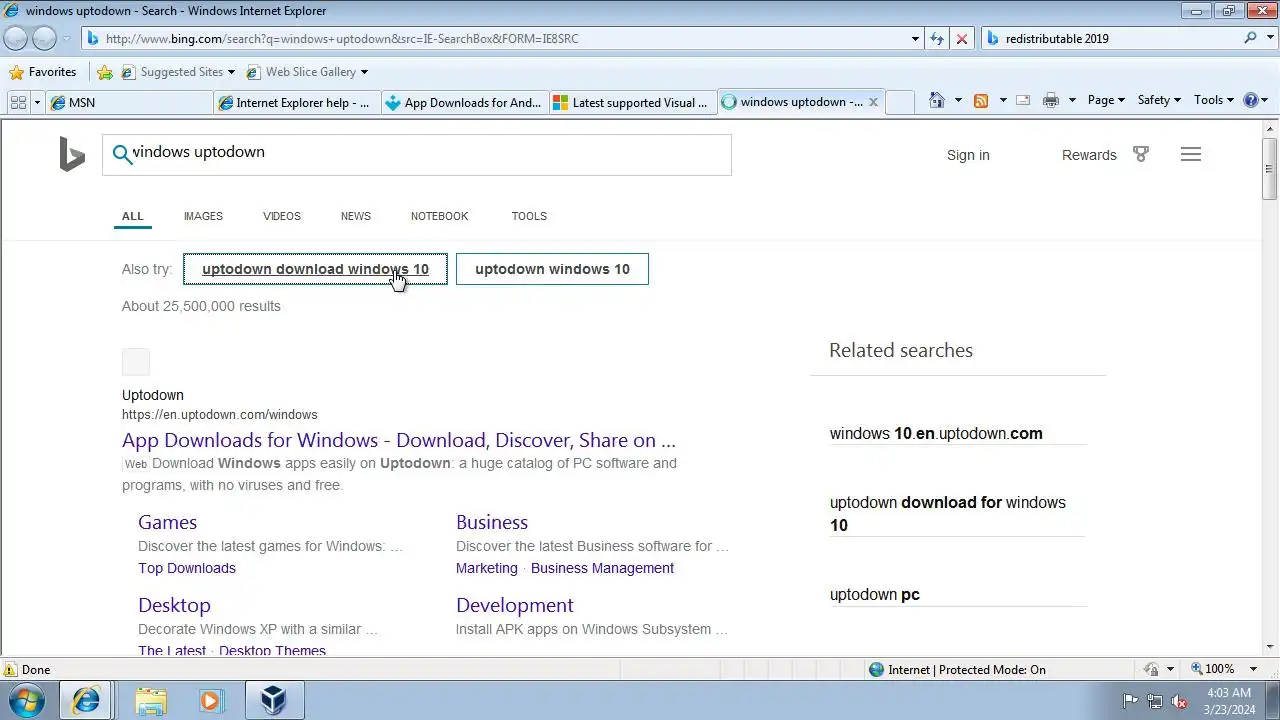Open the Windows Start button

coord(27,700)
